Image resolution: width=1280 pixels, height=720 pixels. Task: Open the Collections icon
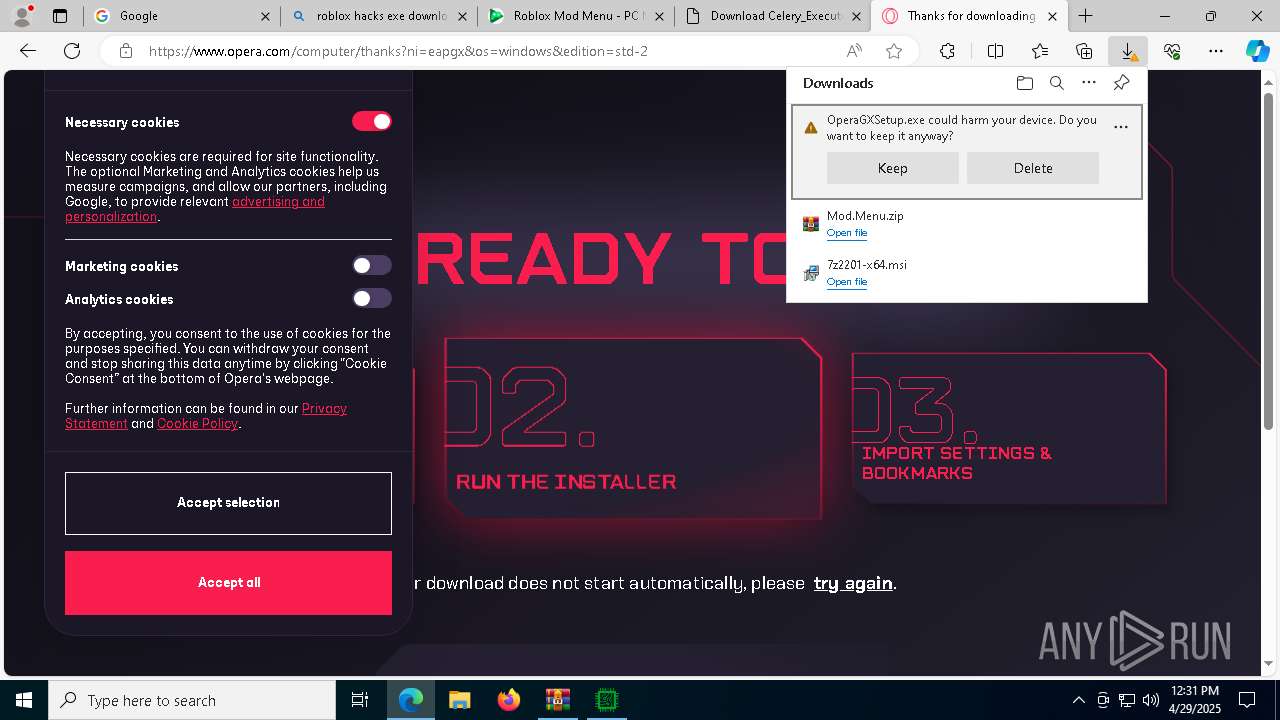[1084, 51]
